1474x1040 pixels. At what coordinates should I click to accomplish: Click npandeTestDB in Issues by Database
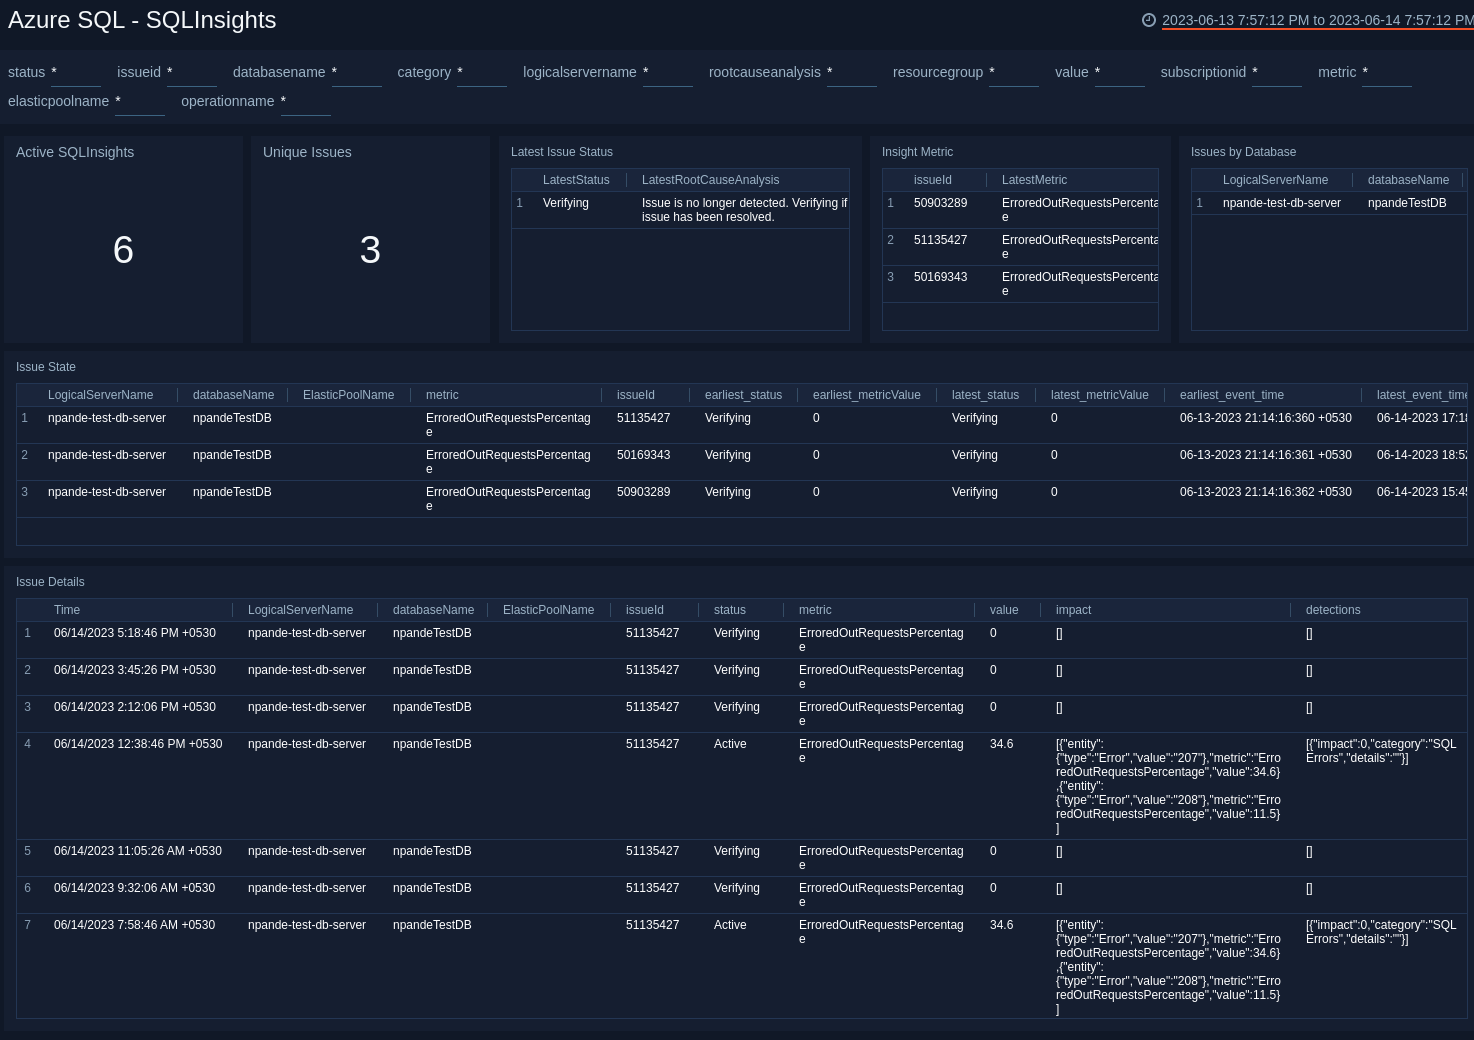click(1407, 203)
